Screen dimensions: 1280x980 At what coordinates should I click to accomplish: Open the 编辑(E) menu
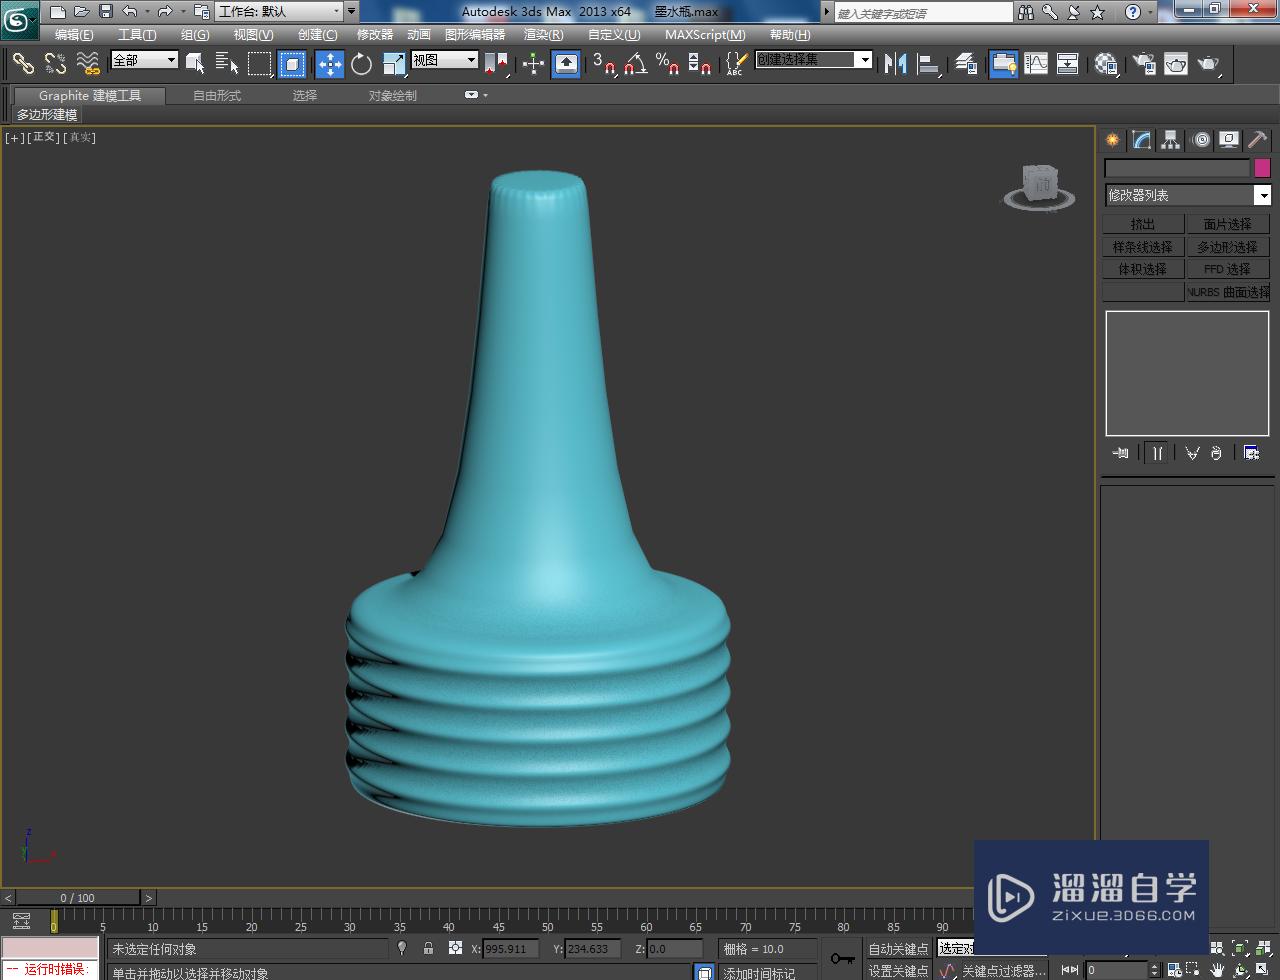pyautogui.click(x=74, y=35)
